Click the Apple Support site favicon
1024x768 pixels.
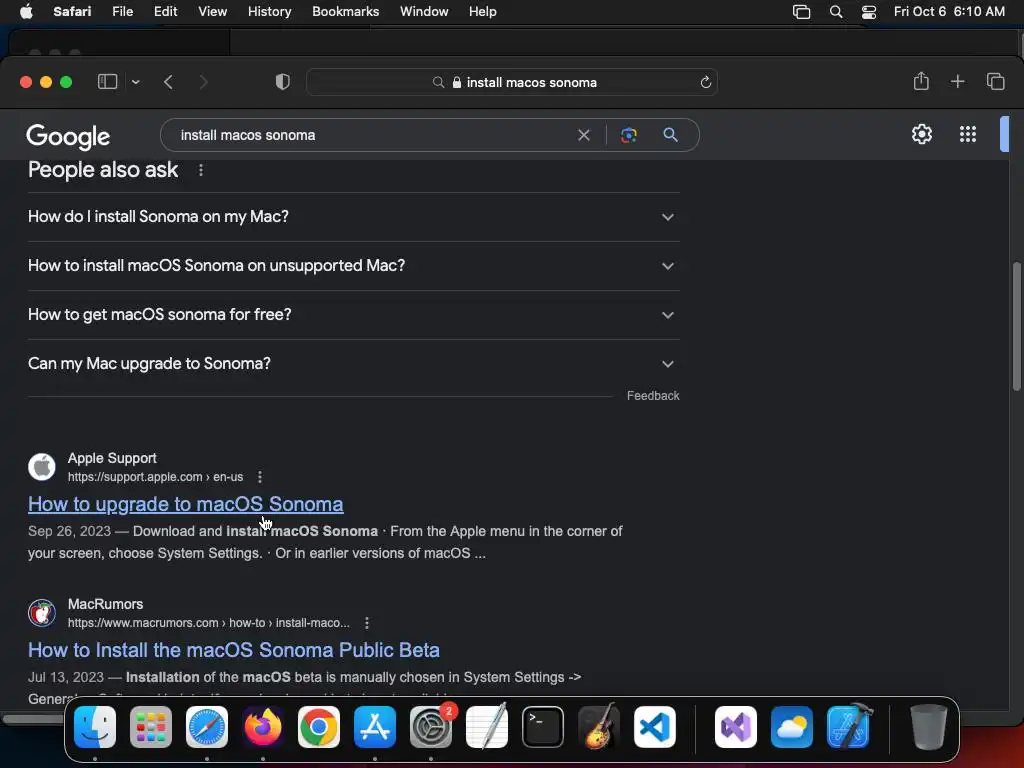42,467
